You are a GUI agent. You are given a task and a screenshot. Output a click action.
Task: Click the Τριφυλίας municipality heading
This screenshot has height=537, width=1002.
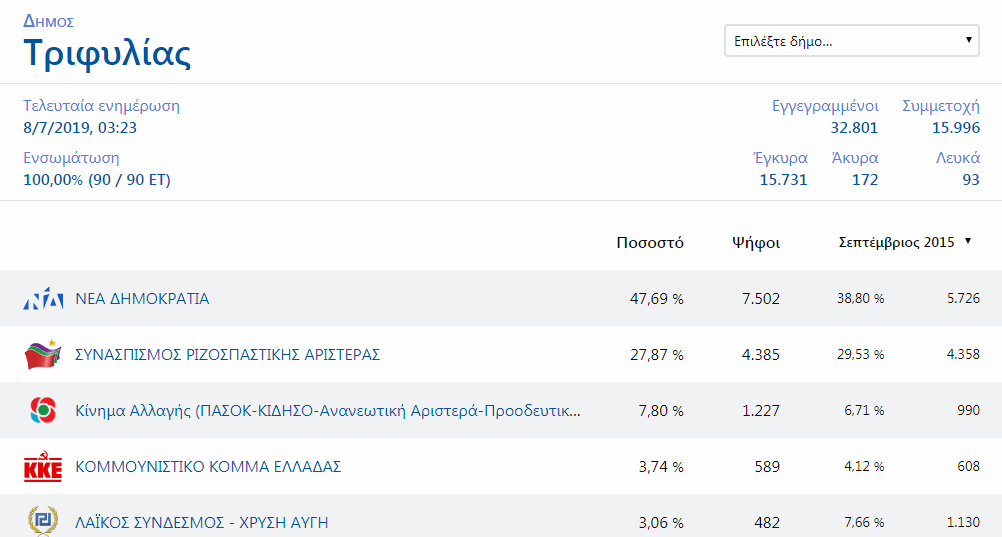tap(107, 53)
